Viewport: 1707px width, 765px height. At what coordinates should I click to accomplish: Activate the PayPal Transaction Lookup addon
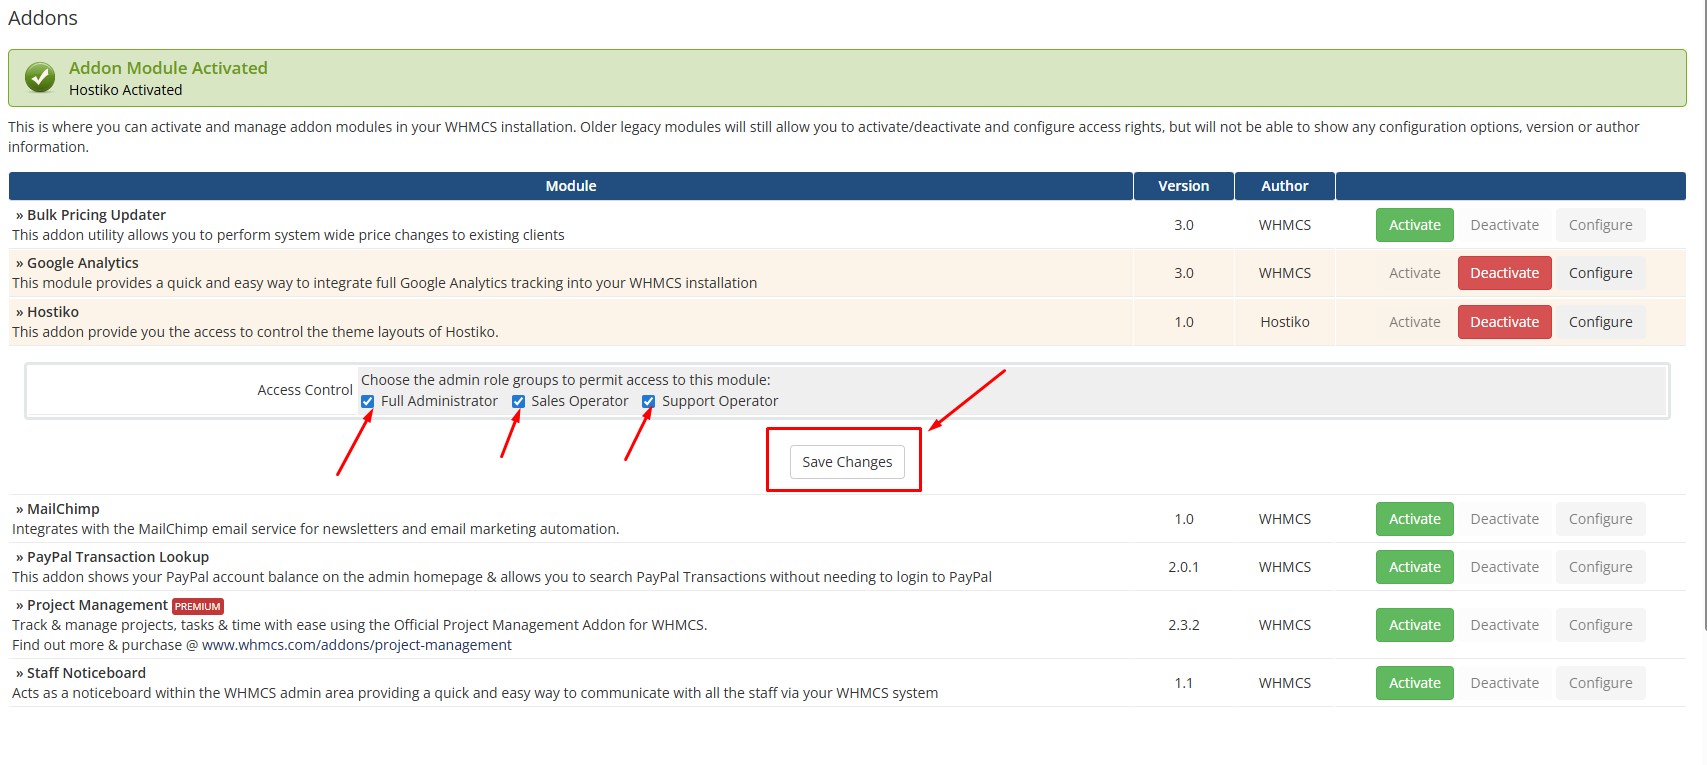[1414, 567]
